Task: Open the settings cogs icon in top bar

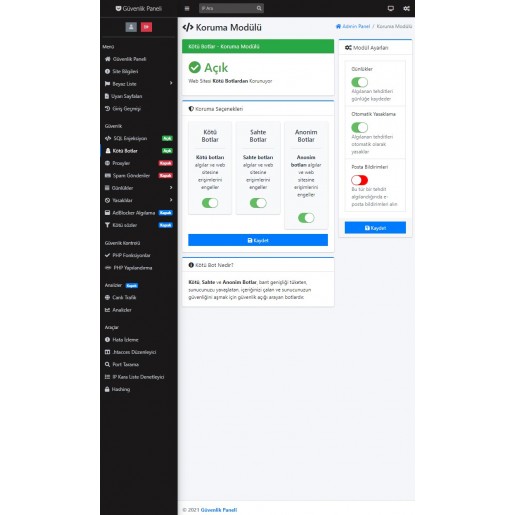Action: coord(406,8)
